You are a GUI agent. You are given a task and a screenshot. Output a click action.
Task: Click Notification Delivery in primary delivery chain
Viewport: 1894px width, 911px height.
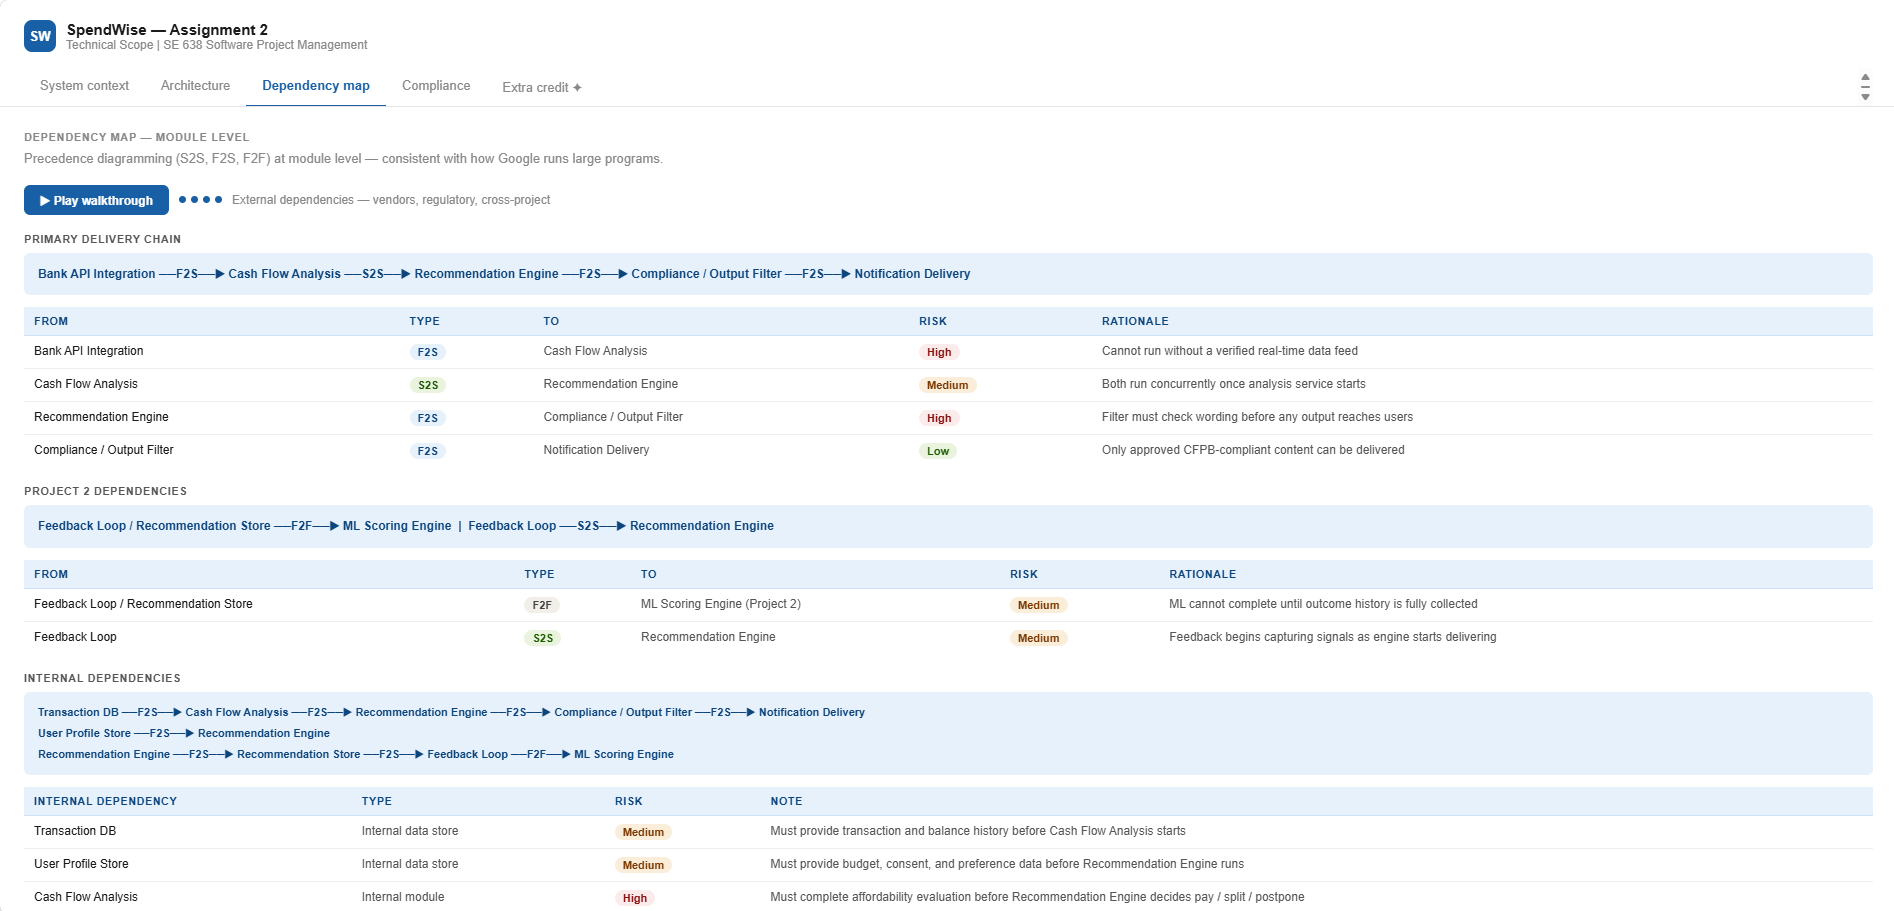coord(912,274)
